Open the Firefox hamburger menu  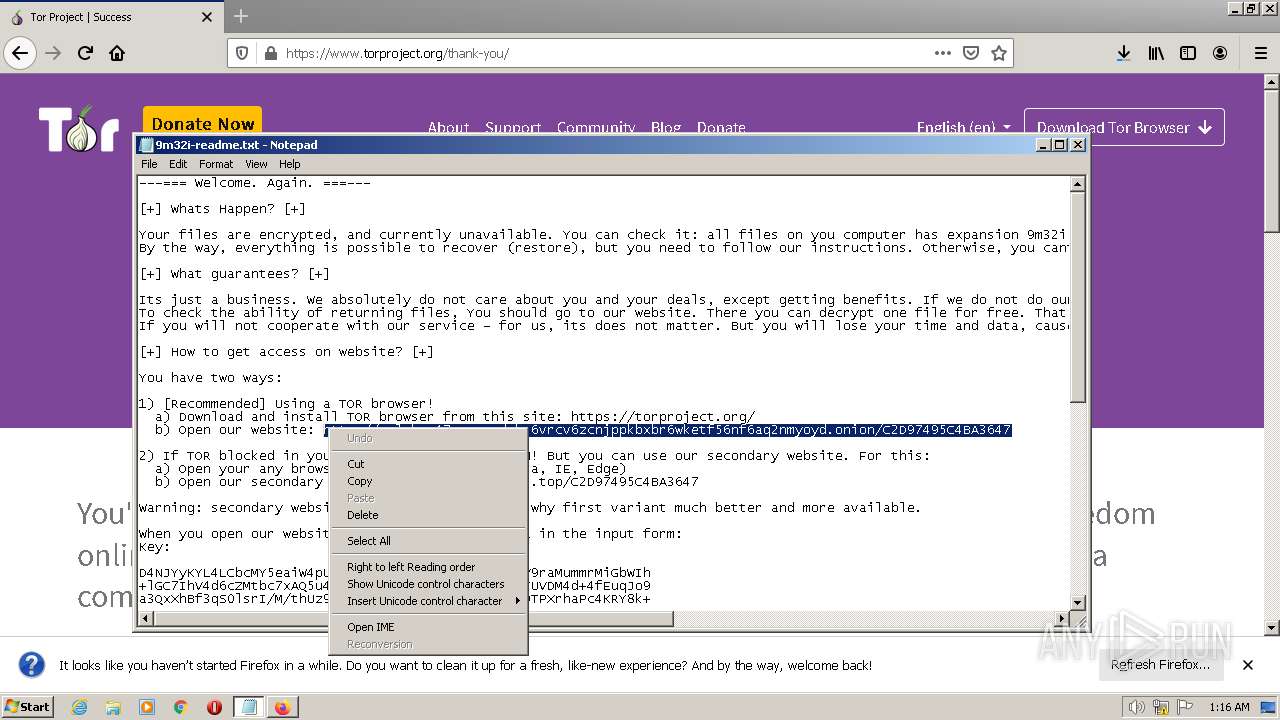click(x=1260, y=53)
